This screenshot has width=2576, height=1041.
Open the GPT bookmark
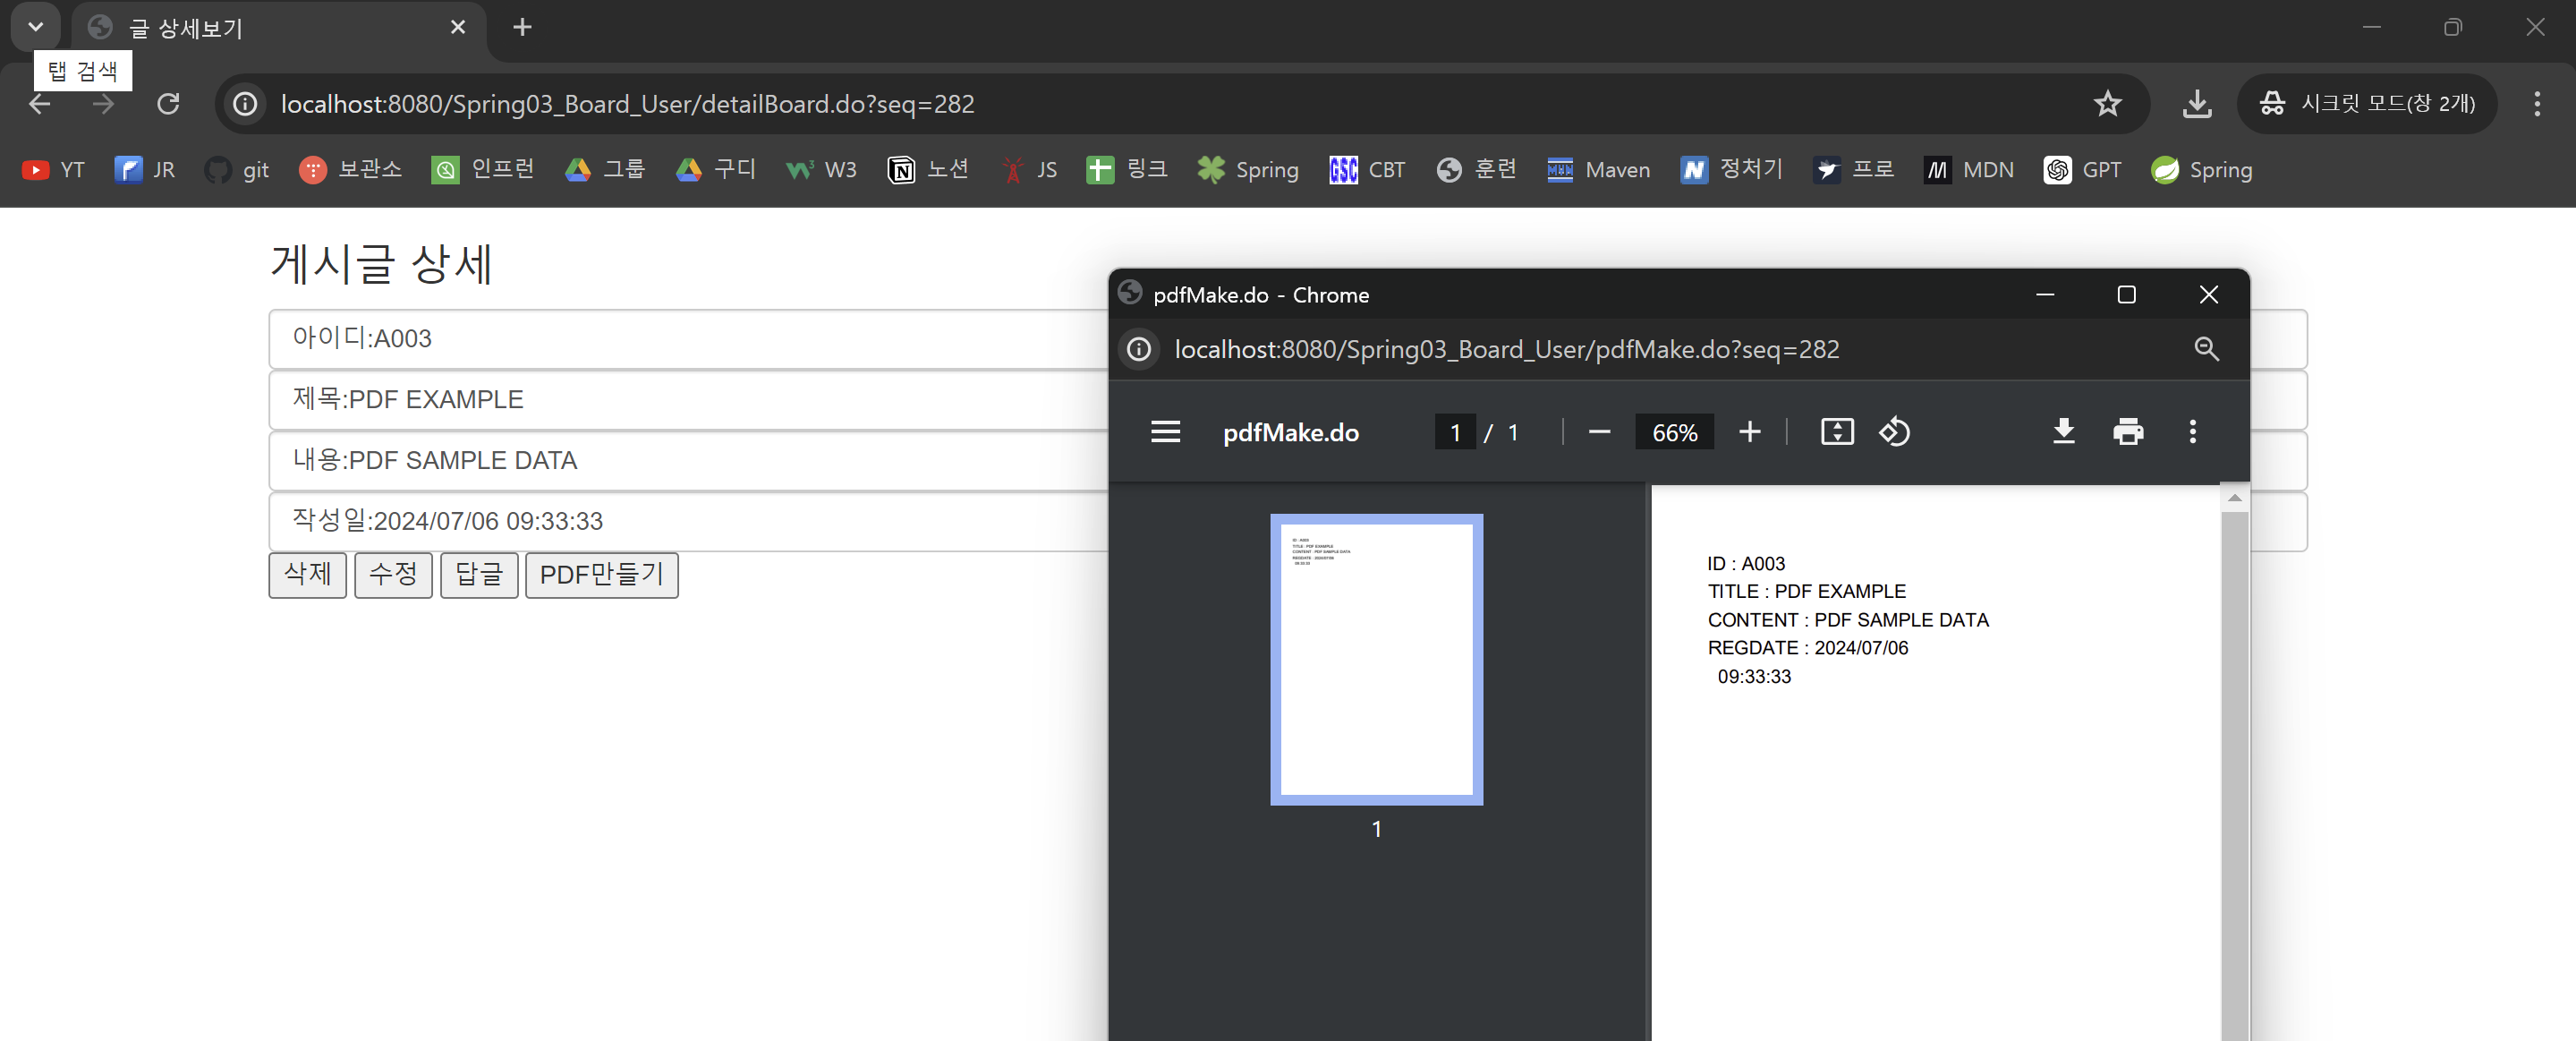tap(2083, 170)
